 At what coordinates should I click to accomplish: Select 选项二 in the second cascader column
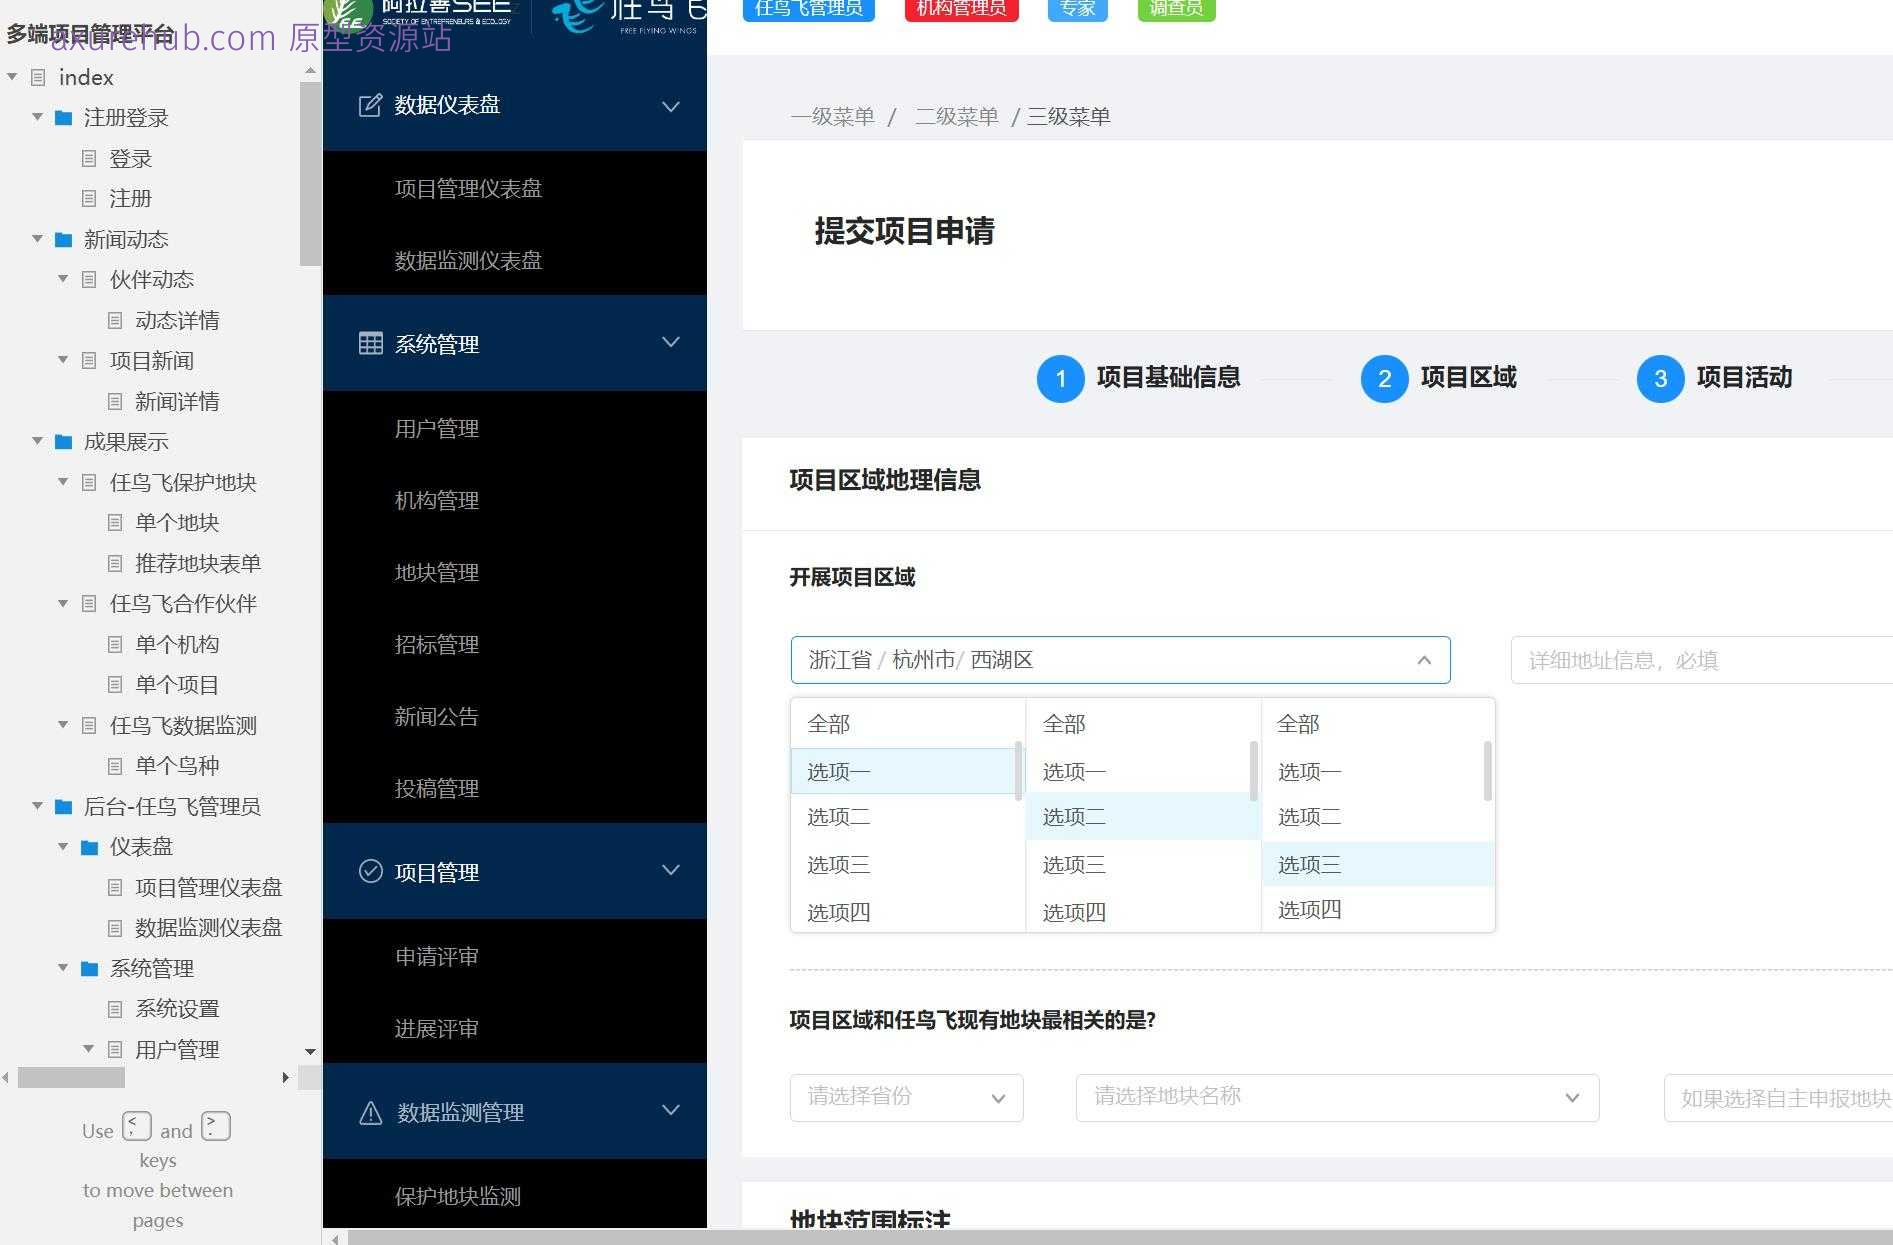pos(1072,816)
